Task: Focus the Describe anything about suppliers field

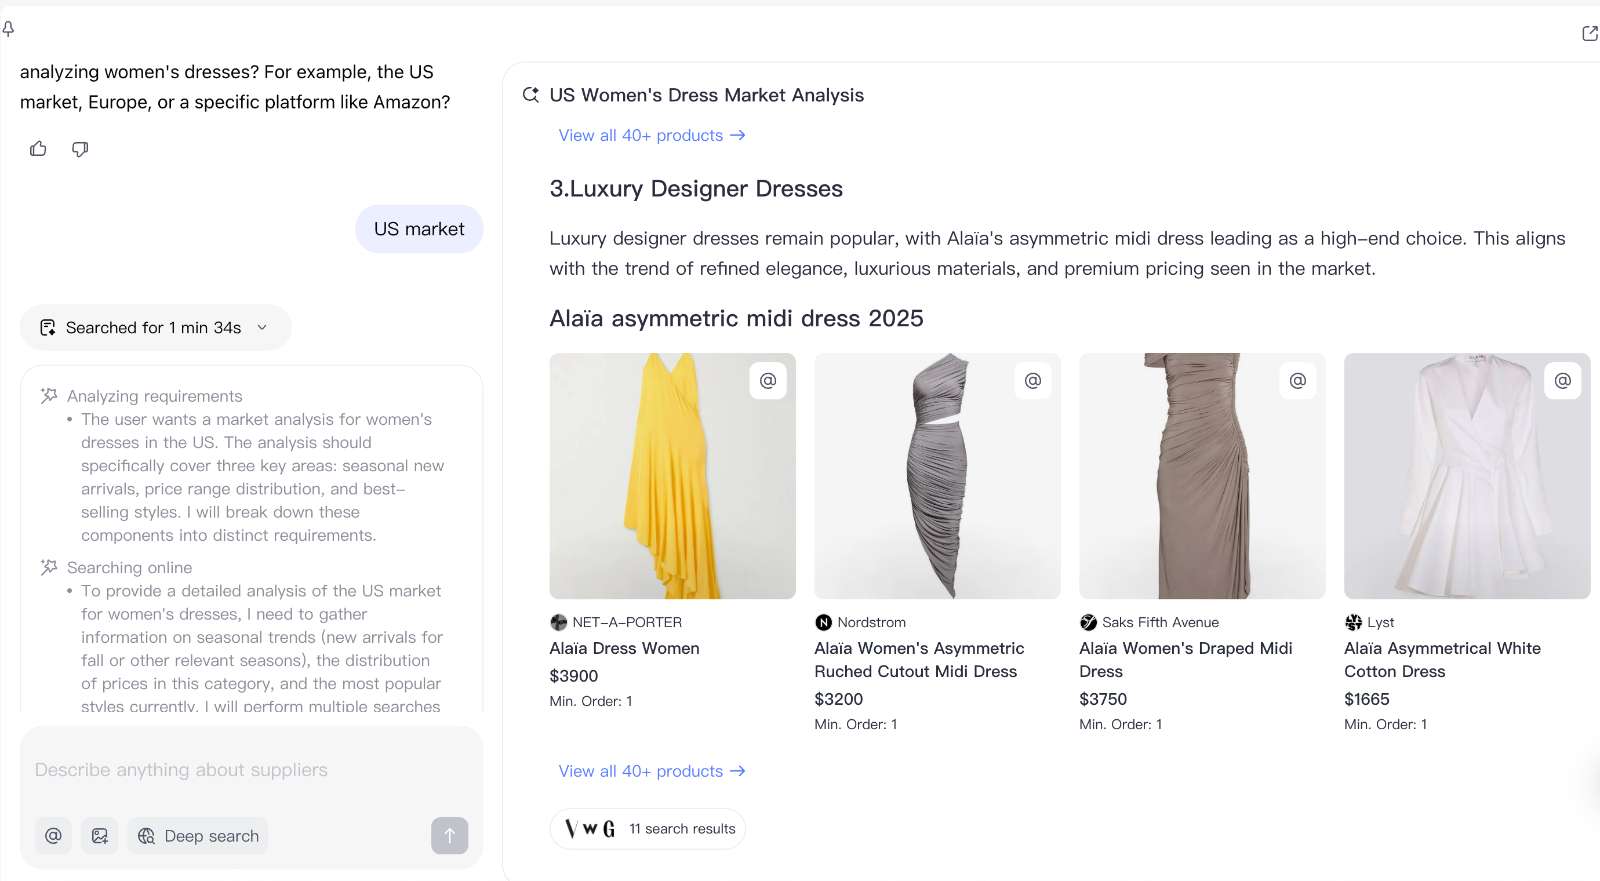Action: tap(251, 770)
